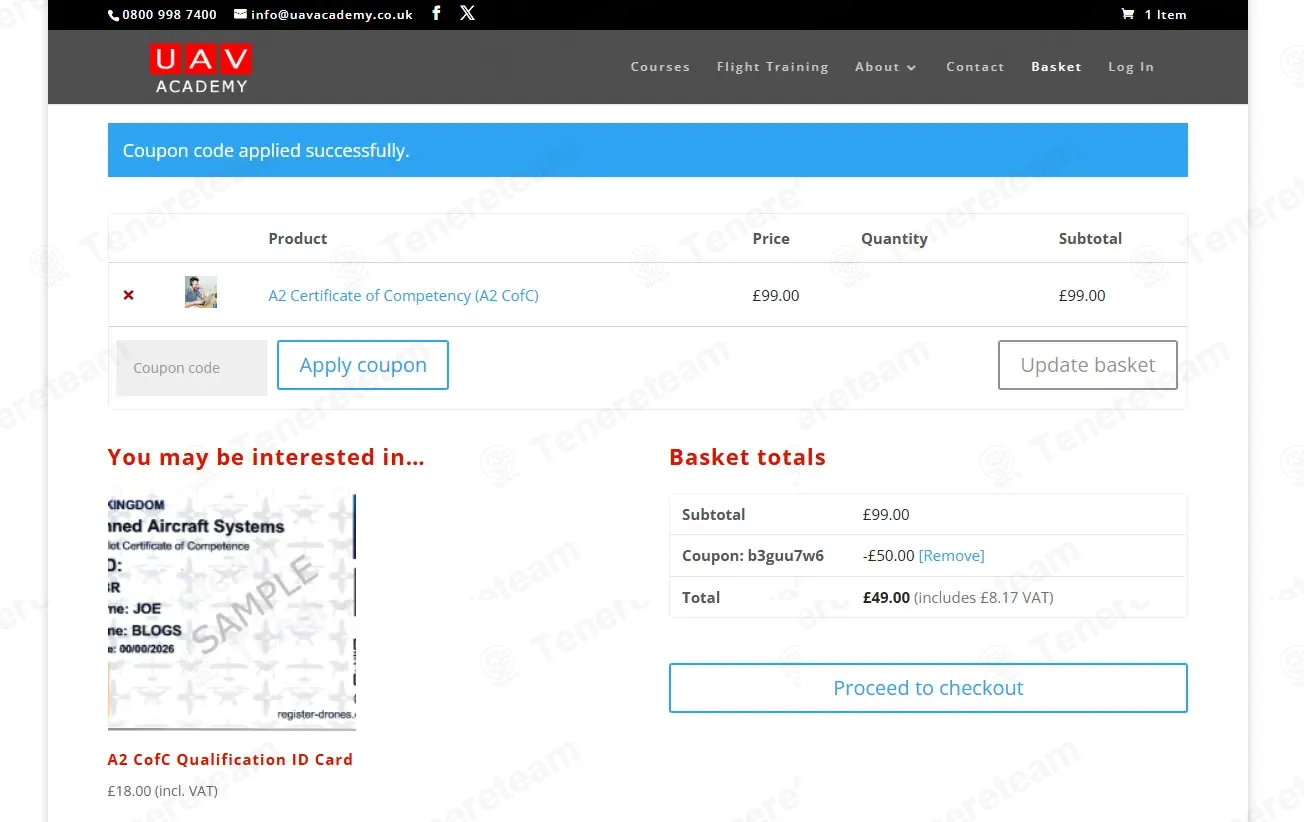Open A2 Certificate of Competency product link

(403, 295)
